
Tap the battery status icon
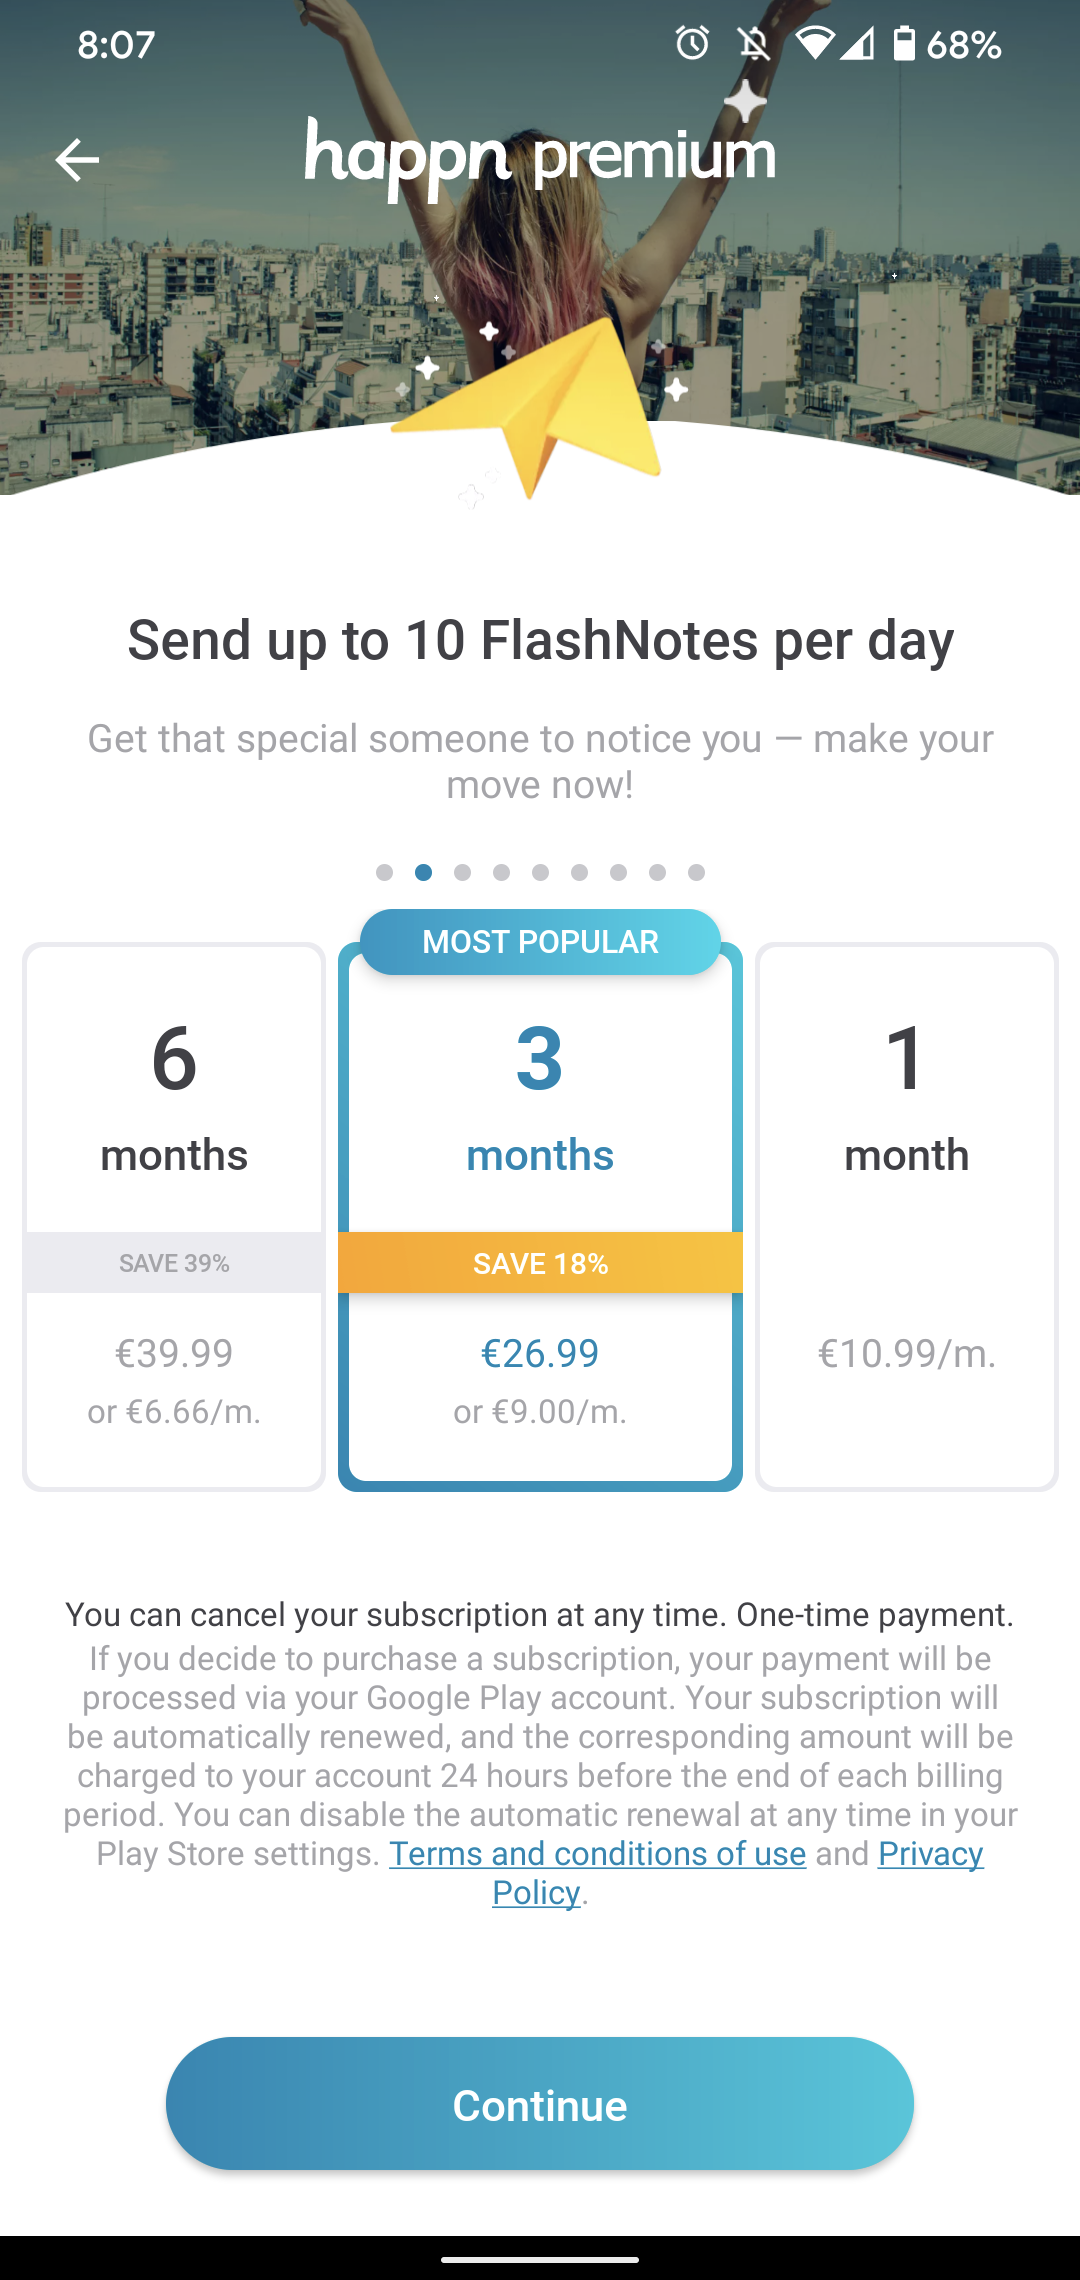click(904, 44)
